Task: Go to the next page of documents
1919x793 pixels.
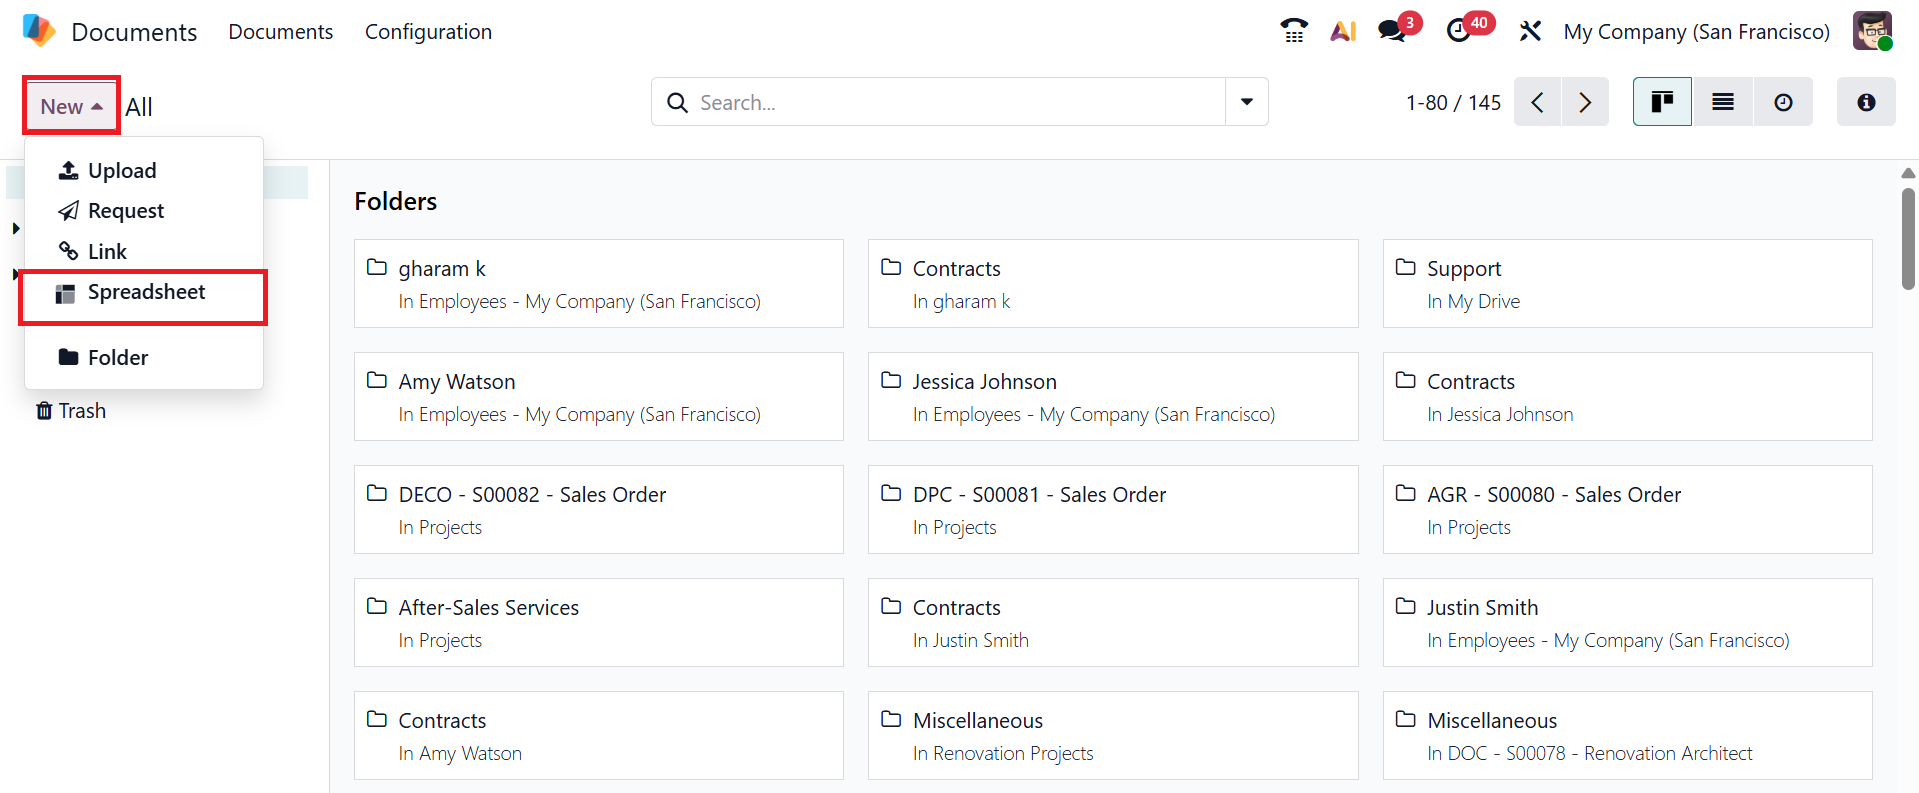Action: click(x=1585, y=102)
